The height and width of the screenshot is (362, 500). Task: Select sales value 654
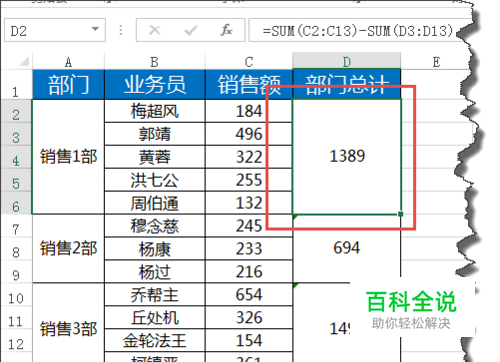[249, 295]
